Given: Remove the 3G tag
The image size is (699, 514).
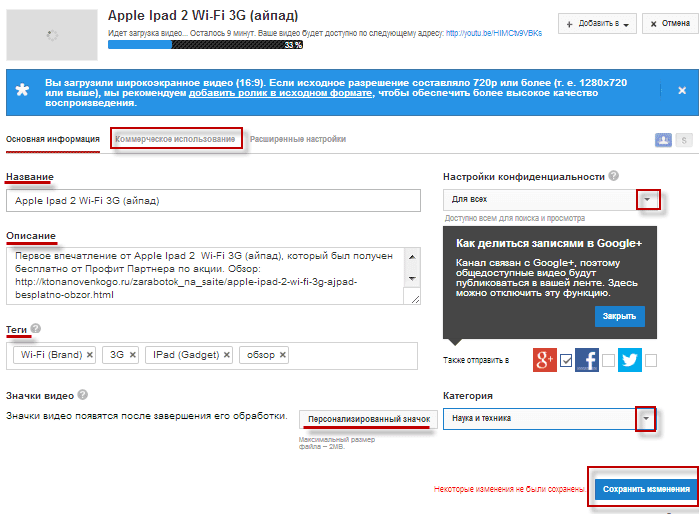Looking at the screenshot, I should [132, 355].
